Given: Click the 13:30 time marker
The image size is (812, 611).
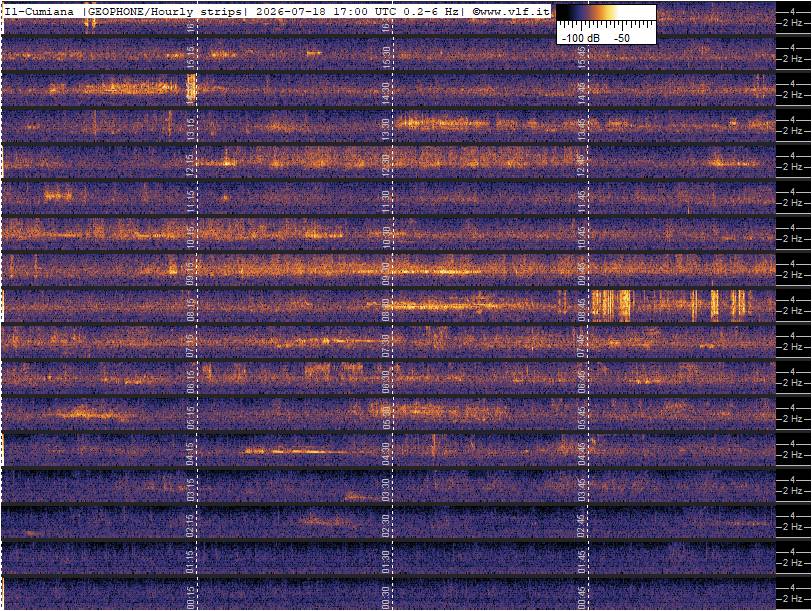Looking at the screenshot, I should [386, 130].
